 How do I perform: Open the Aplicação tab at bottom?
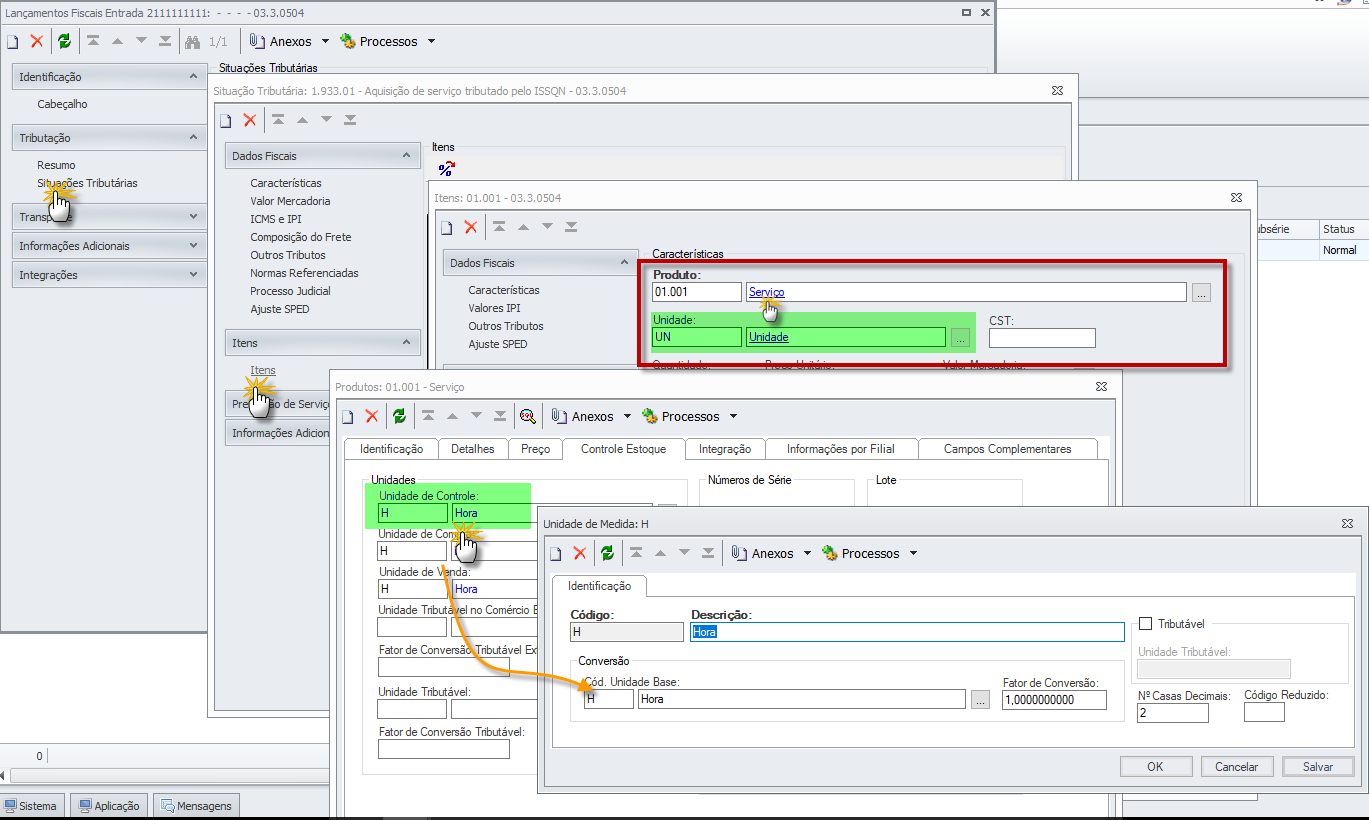[x=110, y=806]
